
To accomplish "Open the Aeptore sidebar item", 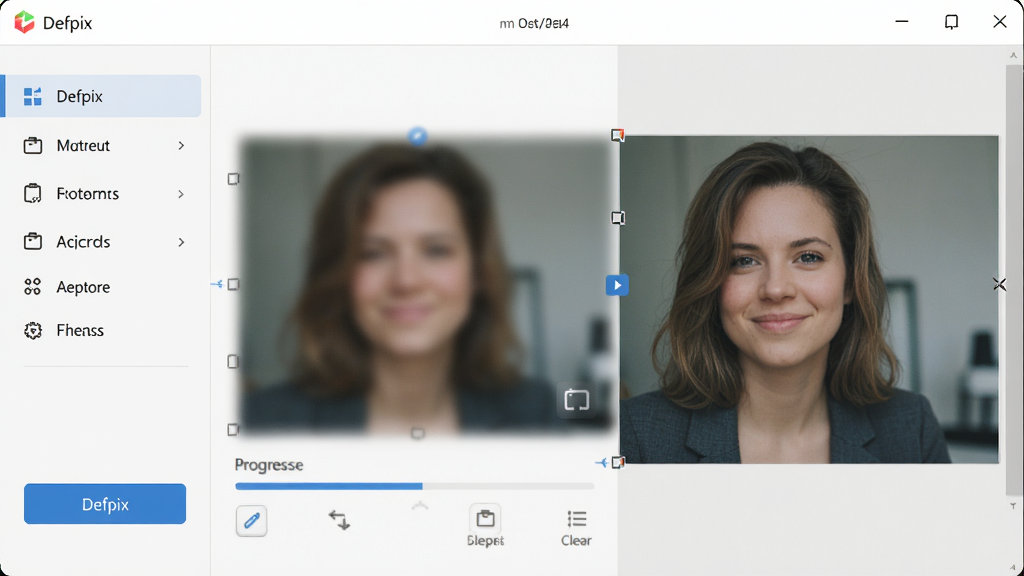I will click(67, 287).
